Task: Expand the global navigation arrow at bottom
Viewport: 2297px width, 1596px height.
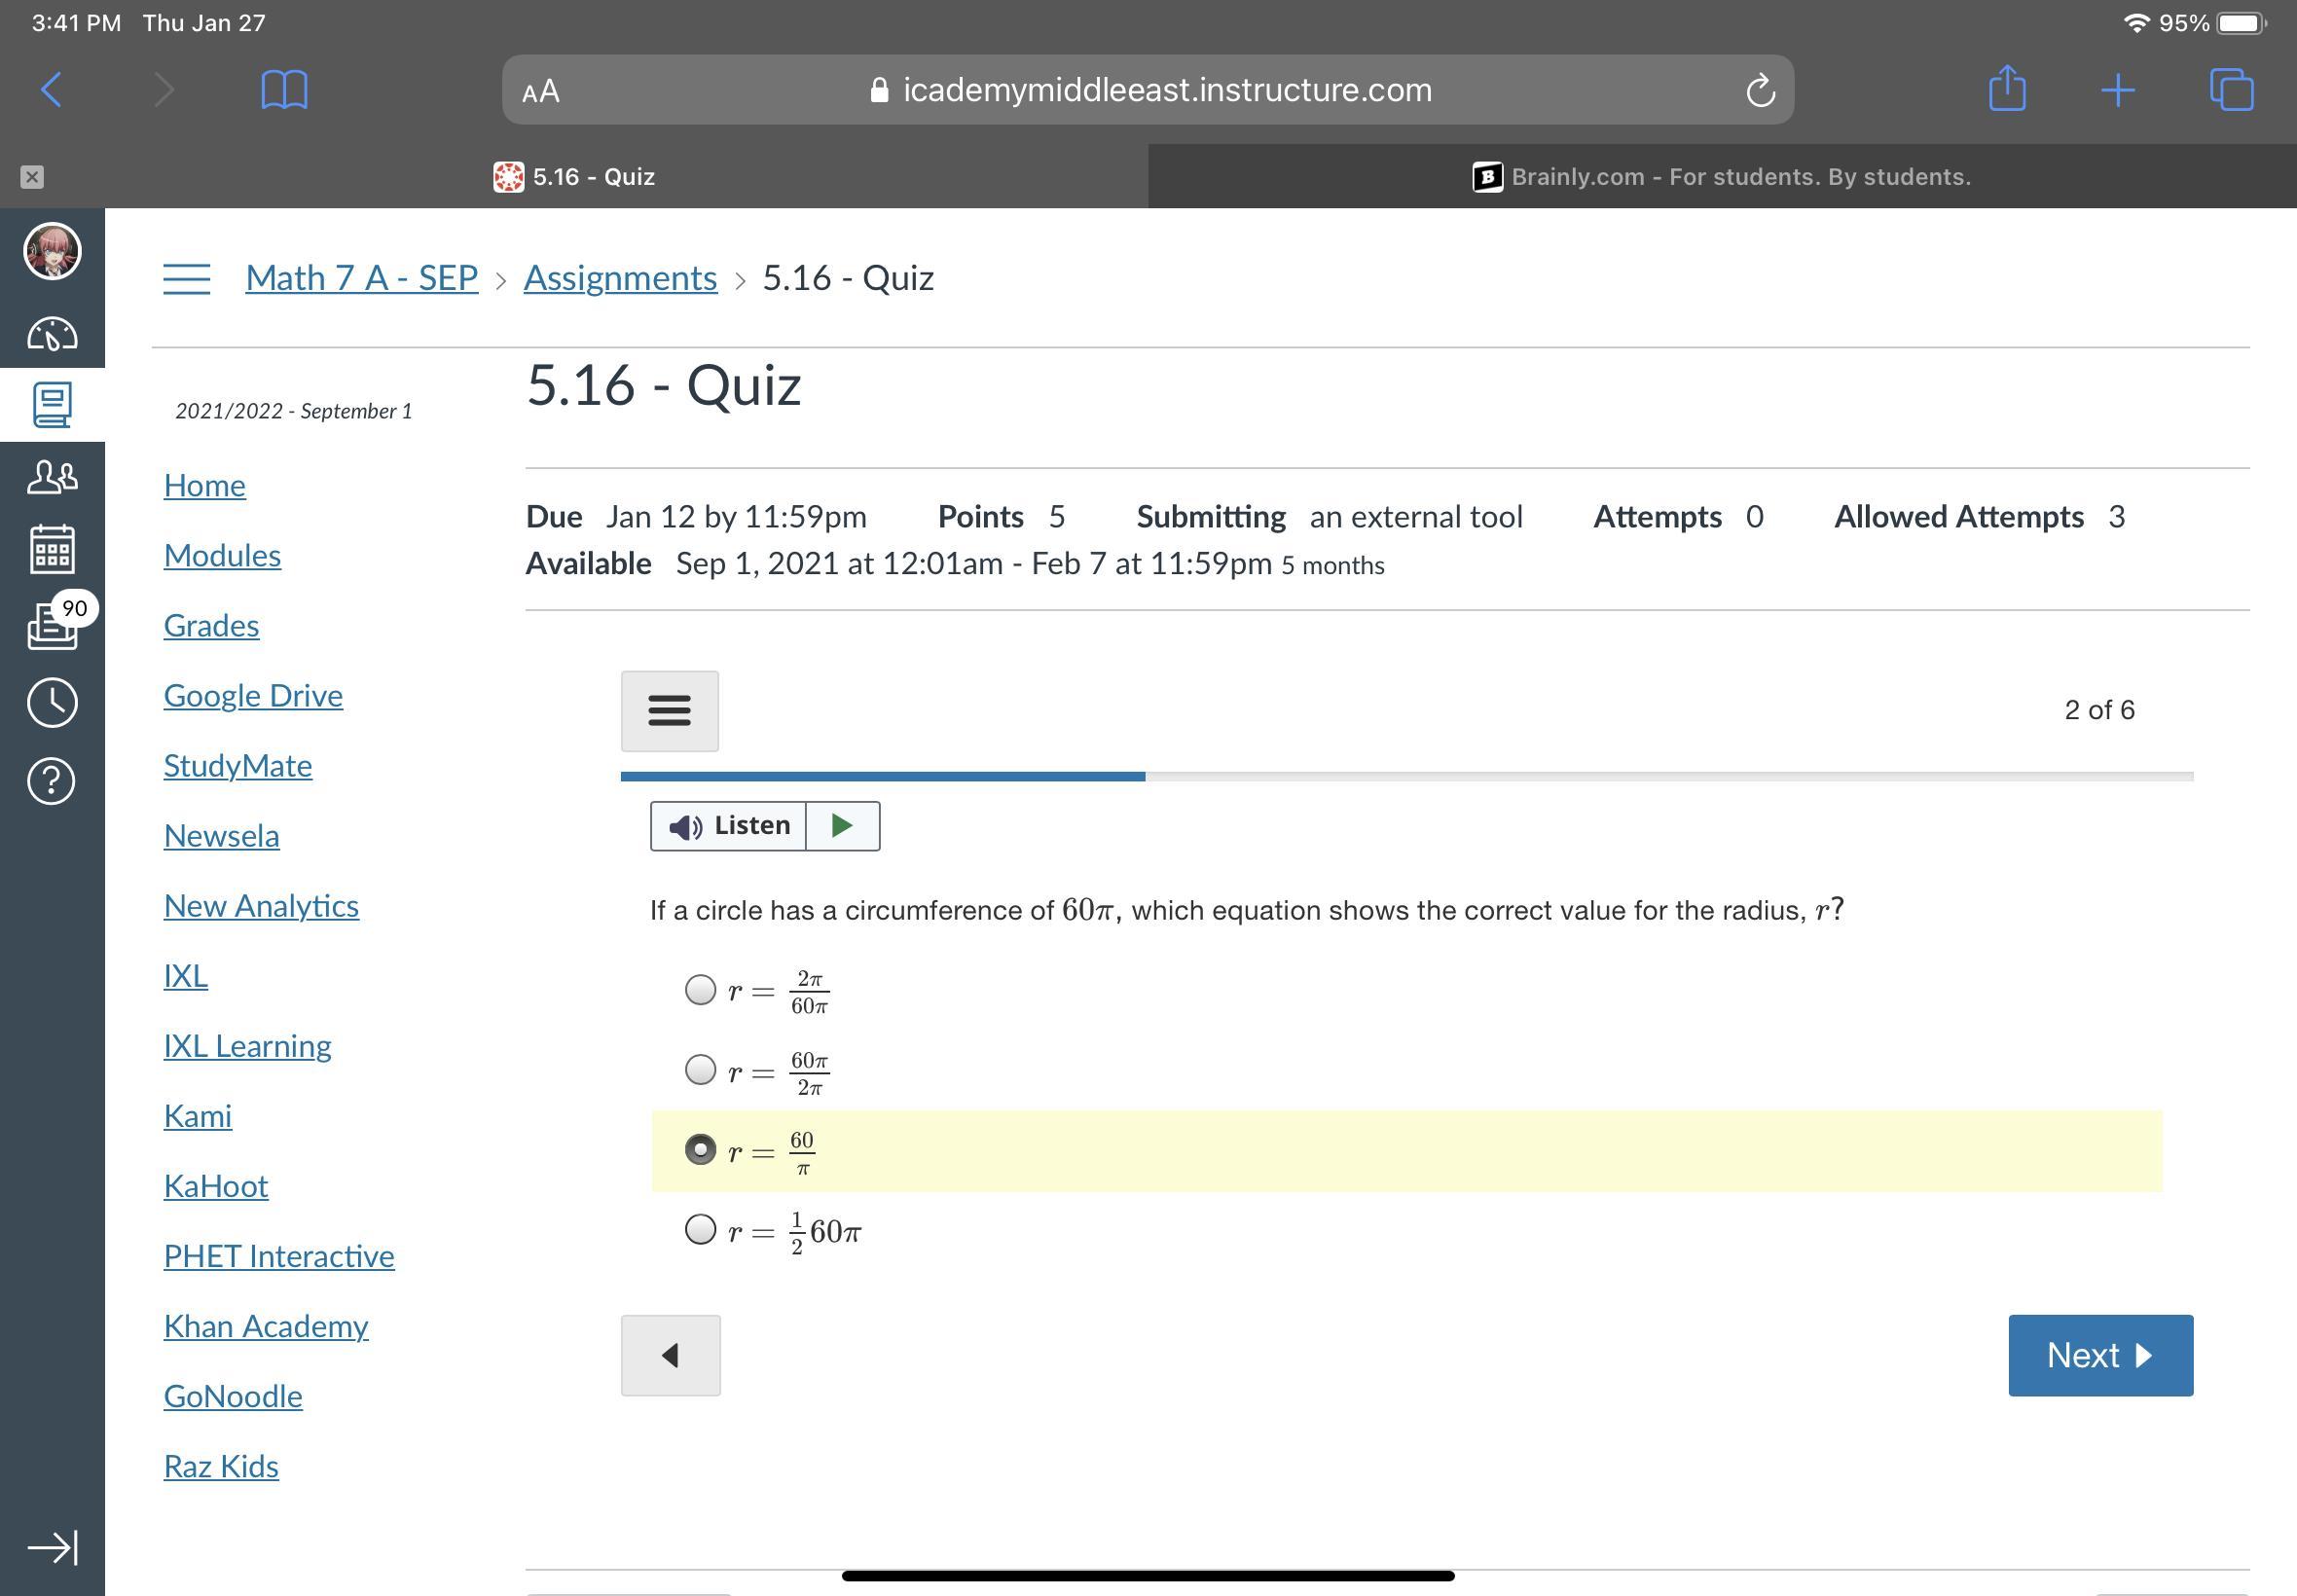Action: (x=52, y=1547)
